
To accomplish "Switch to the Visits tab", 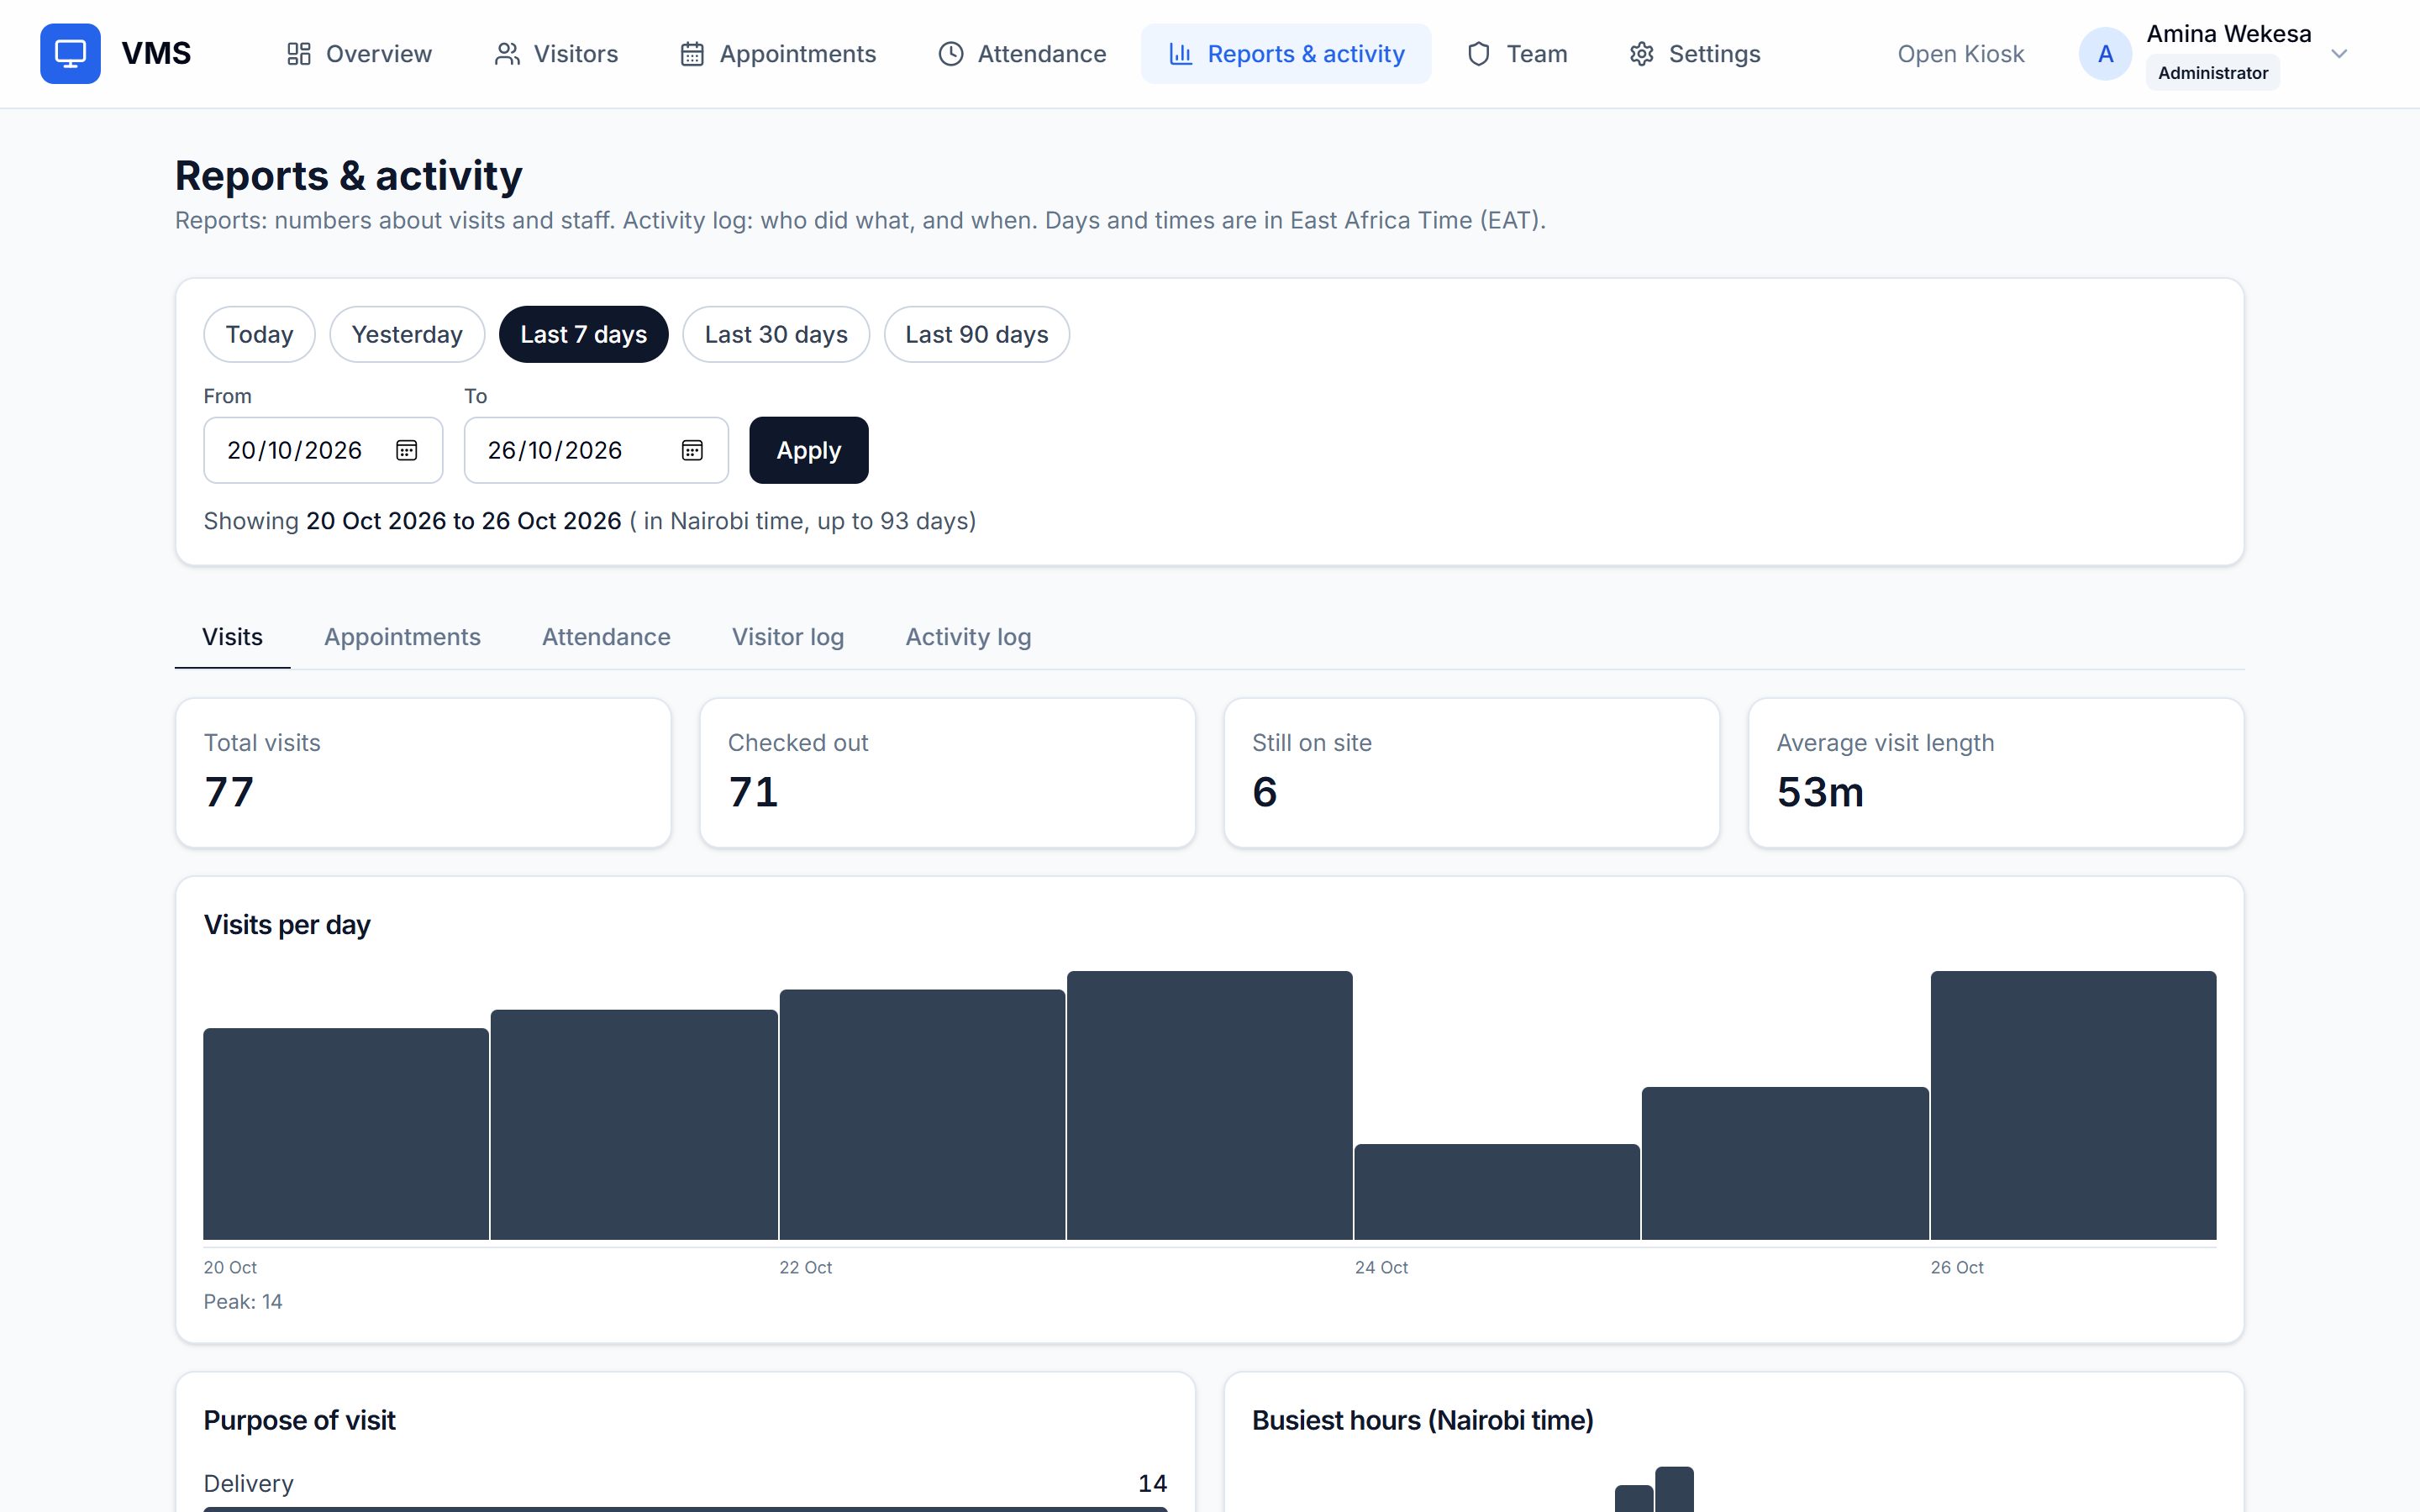I will [232, 637].
